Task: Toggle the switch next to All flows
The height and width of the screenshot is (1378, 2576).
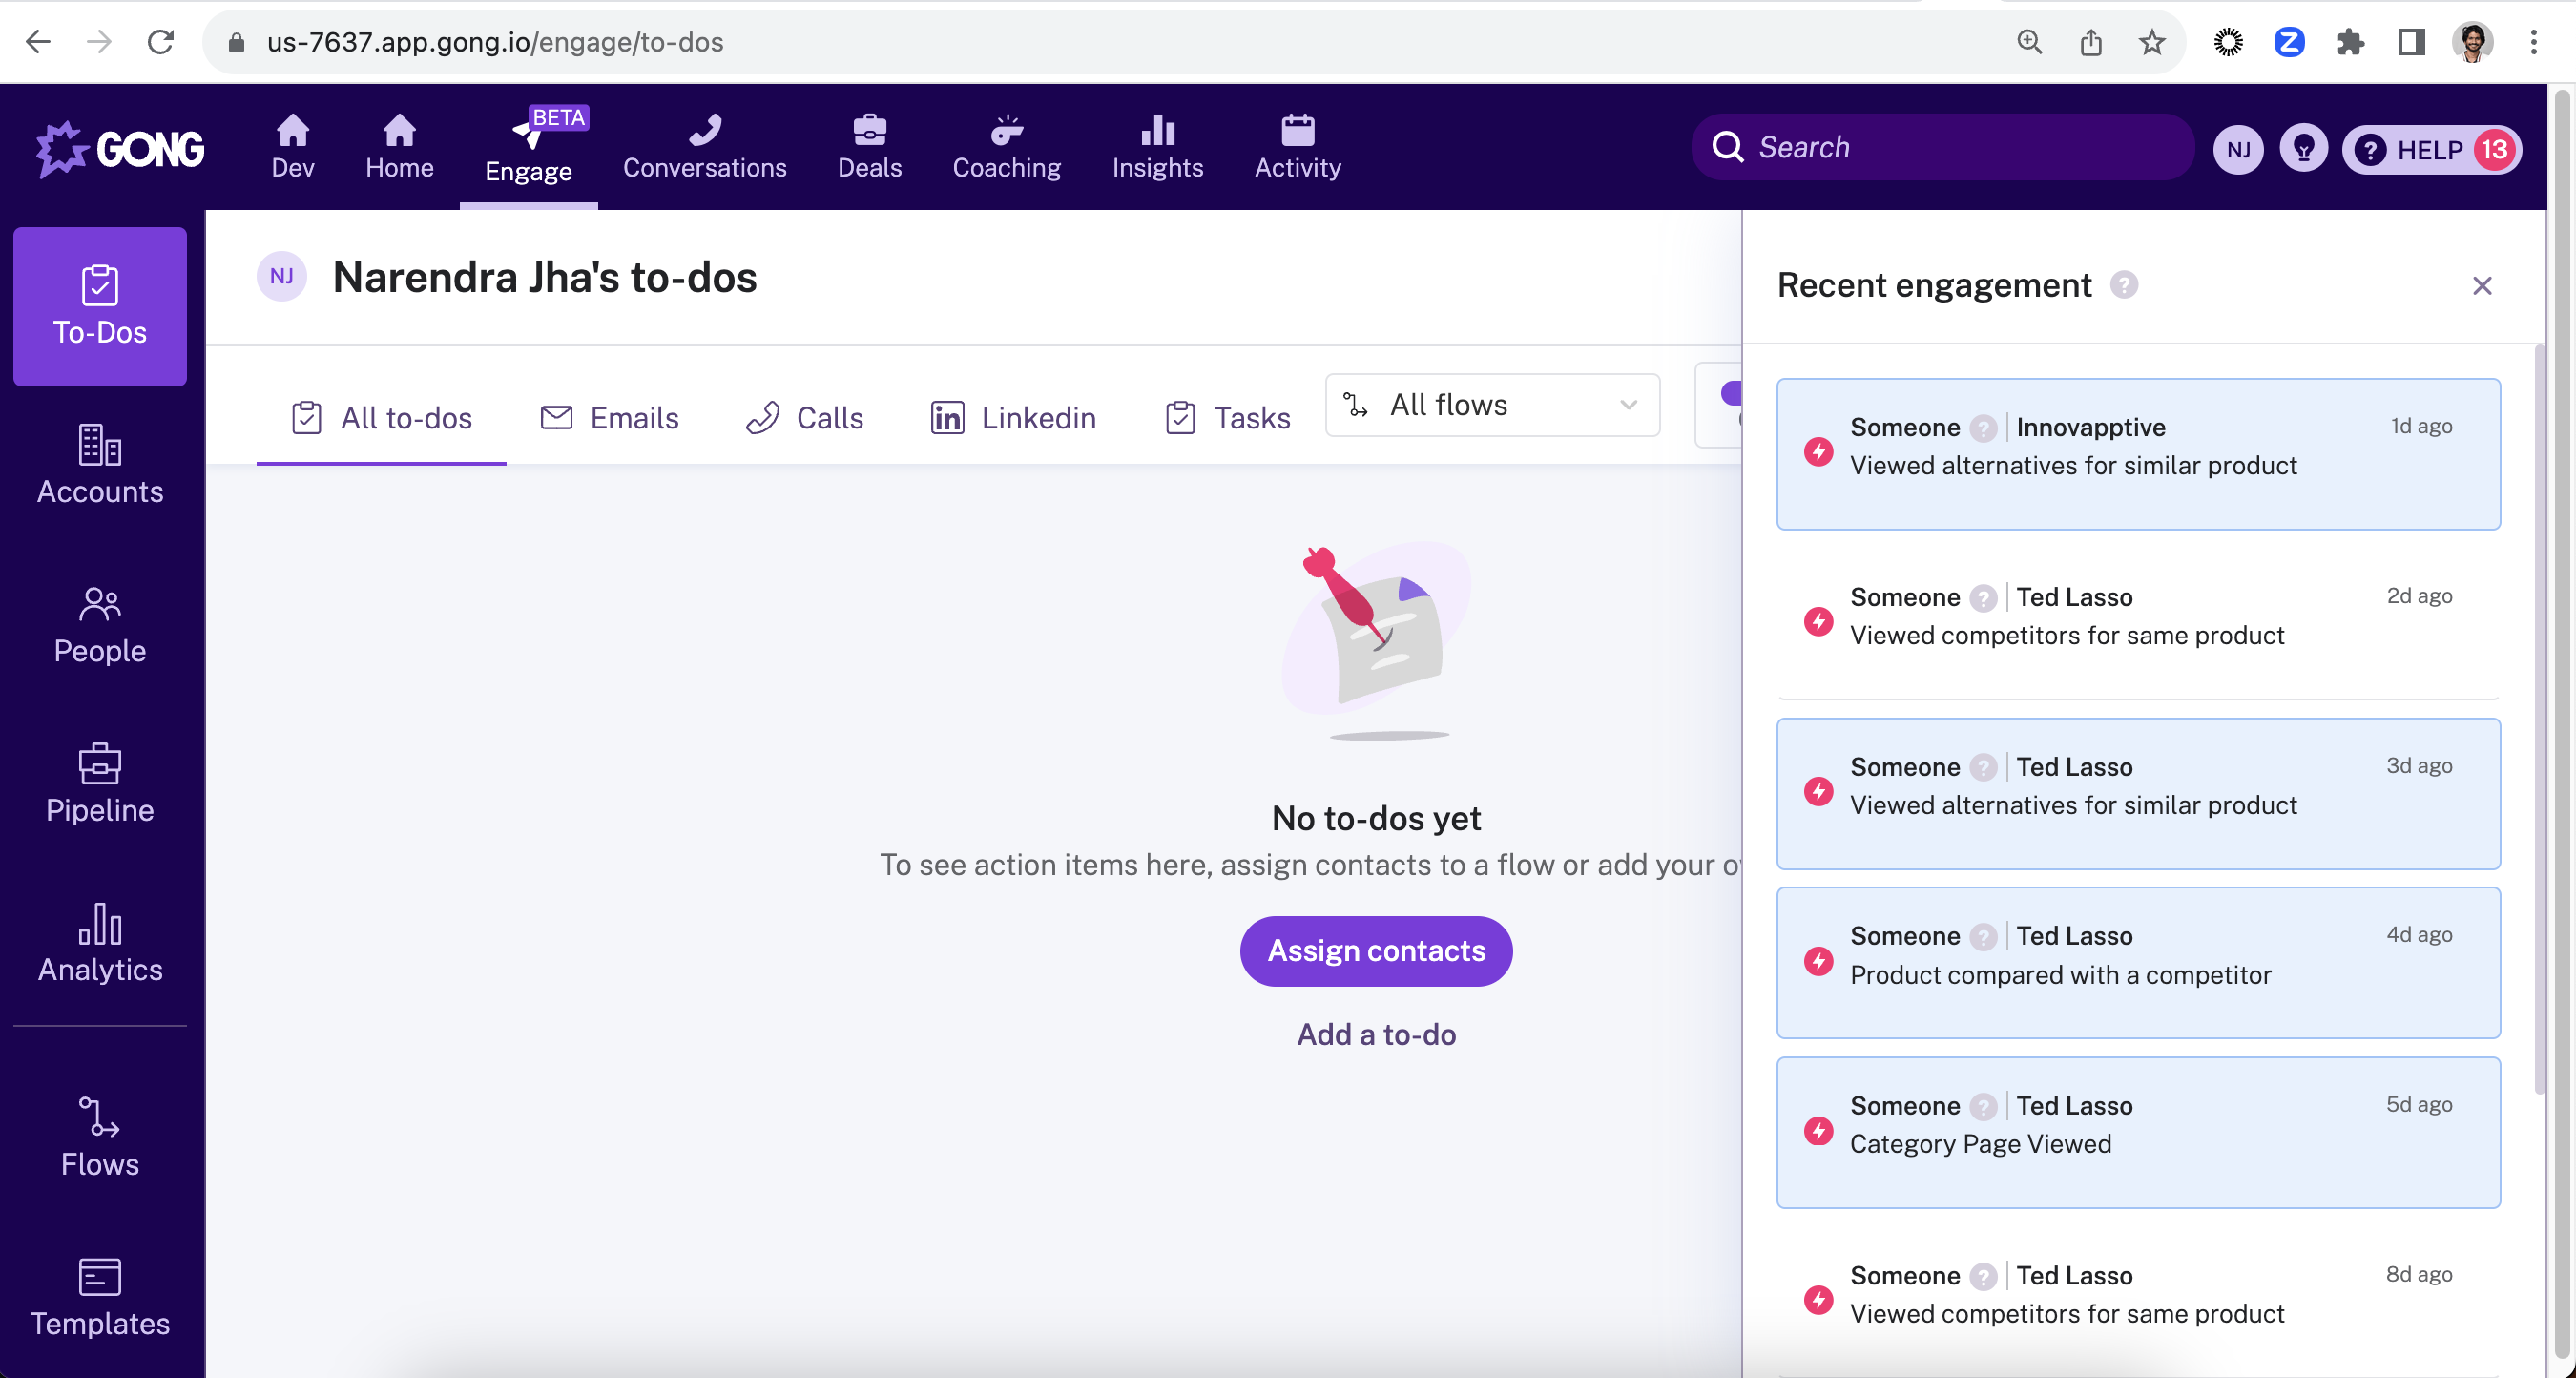Action: coord(1731,395)
